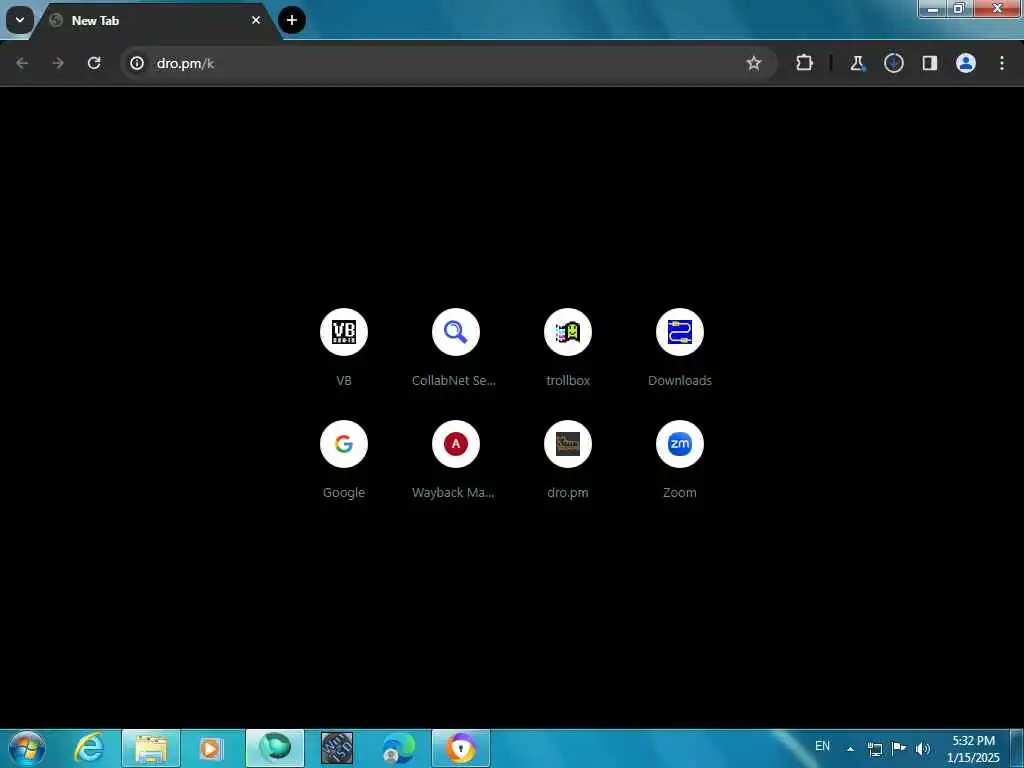This screenshot has height=768, width=1024.
Task: Minimize the browser window
Action: pyautogui.click(x=933, y=9)
